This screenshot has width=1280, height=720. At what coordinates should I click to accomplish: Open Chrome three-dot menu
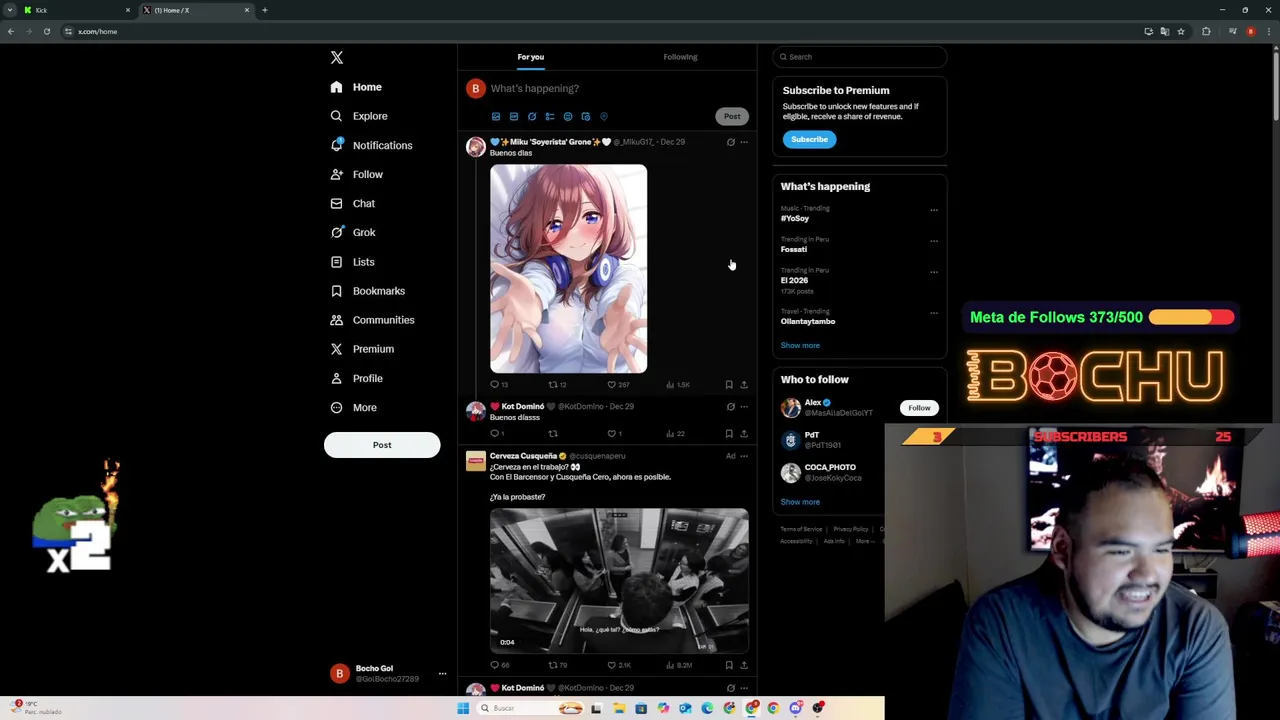click(x=1268, y=32)
